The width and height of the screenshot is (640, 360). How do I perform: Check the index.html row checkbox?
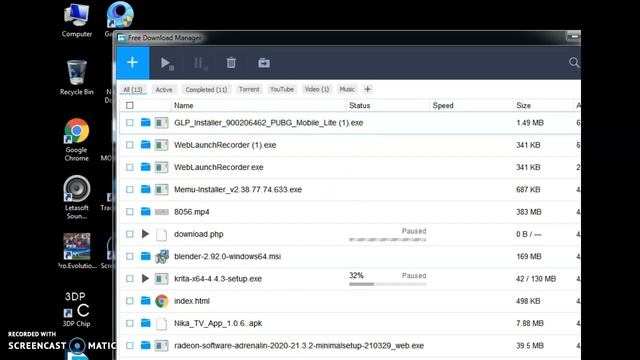(x=130, y=301)
